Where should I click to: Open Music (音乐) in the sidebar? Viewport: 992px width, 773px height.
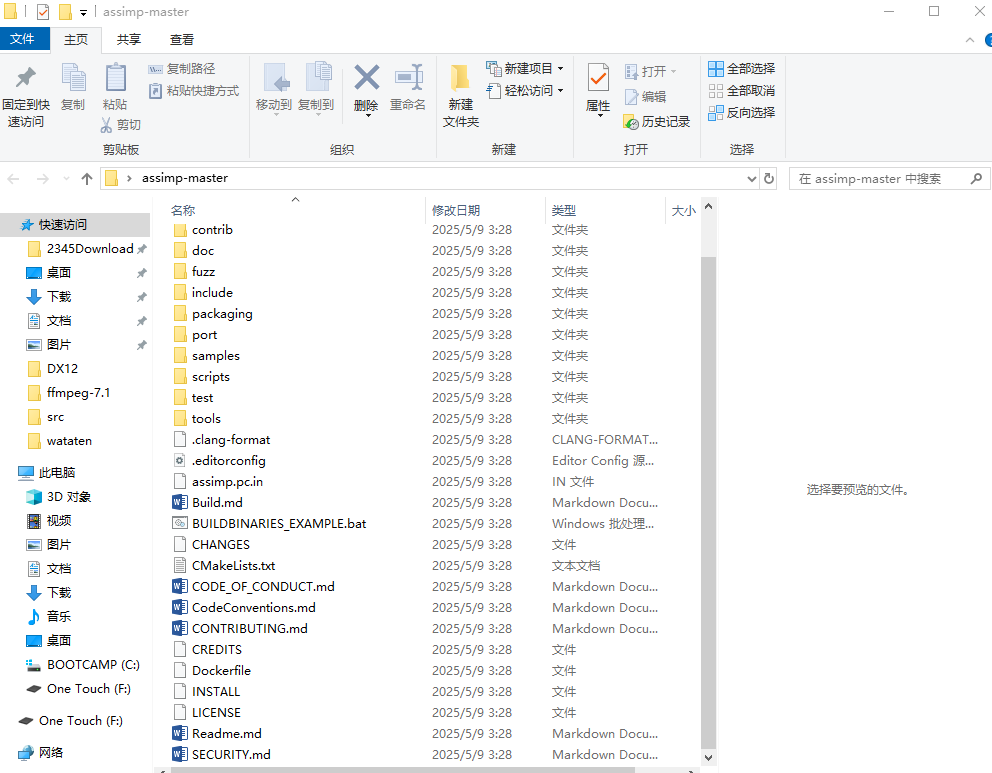pyautogui.click(x=58, y=616)
